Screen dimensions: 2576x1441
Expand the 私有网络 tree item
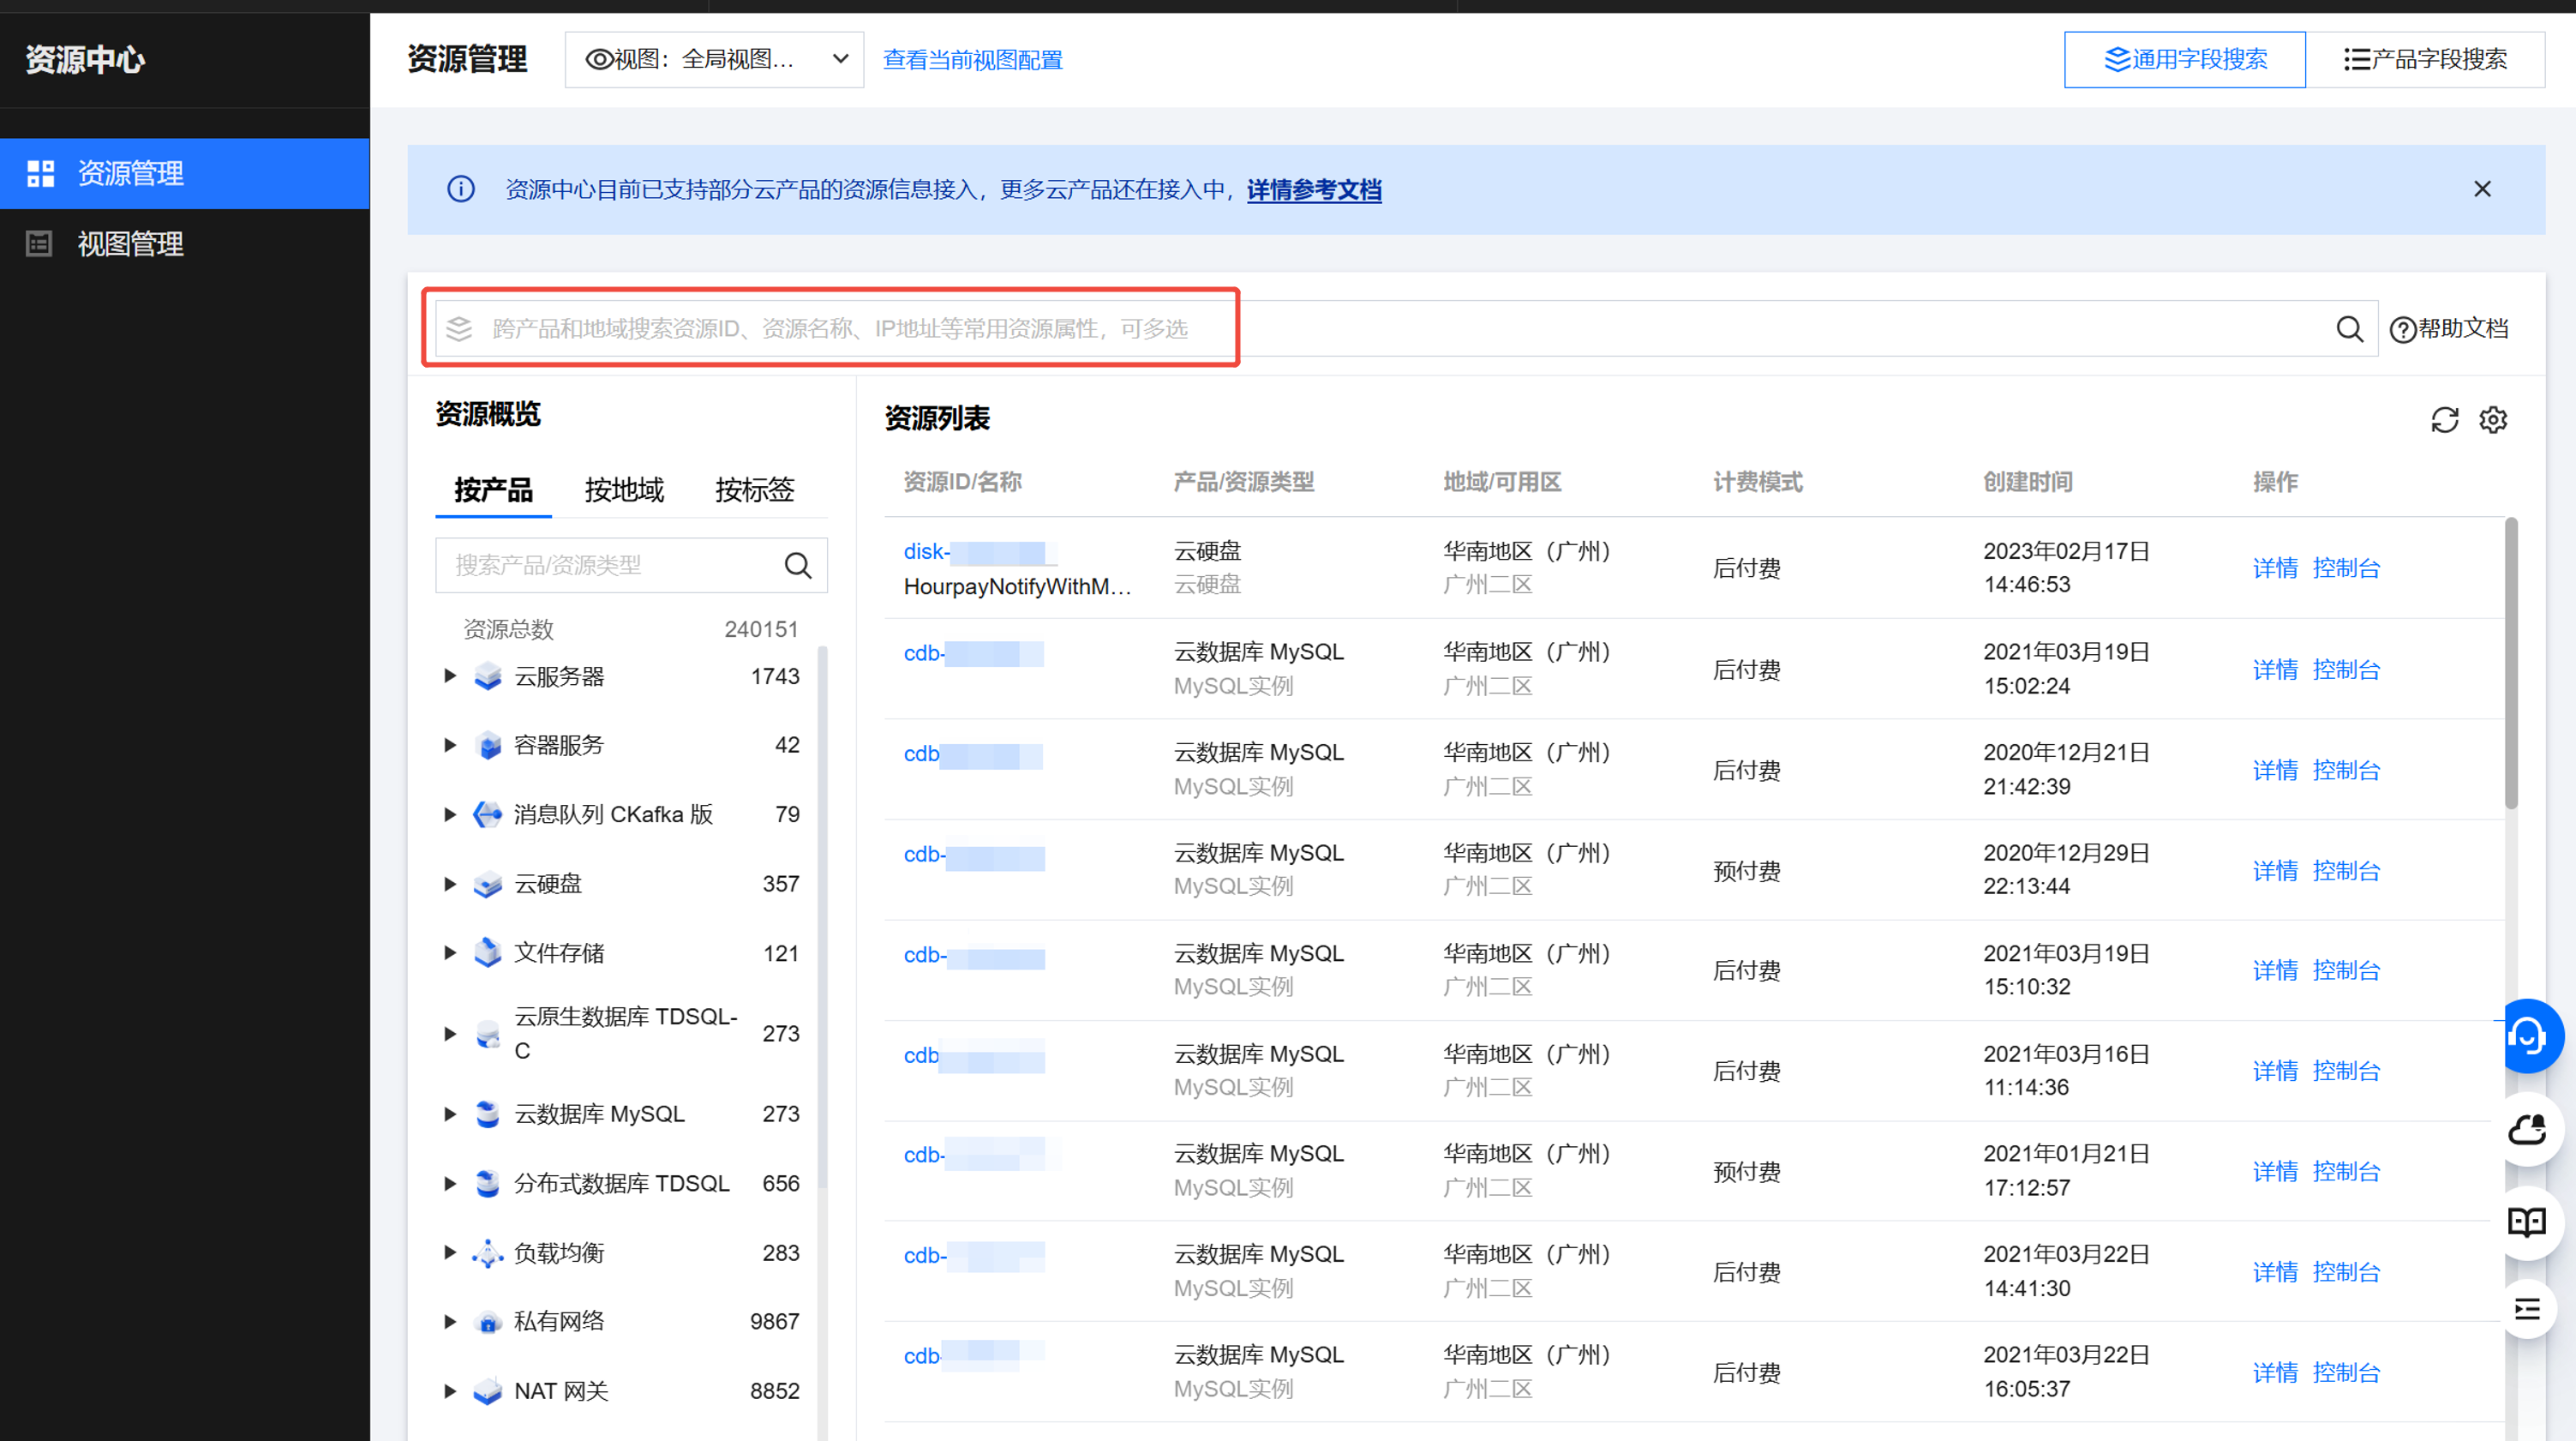click(450, 1322)
